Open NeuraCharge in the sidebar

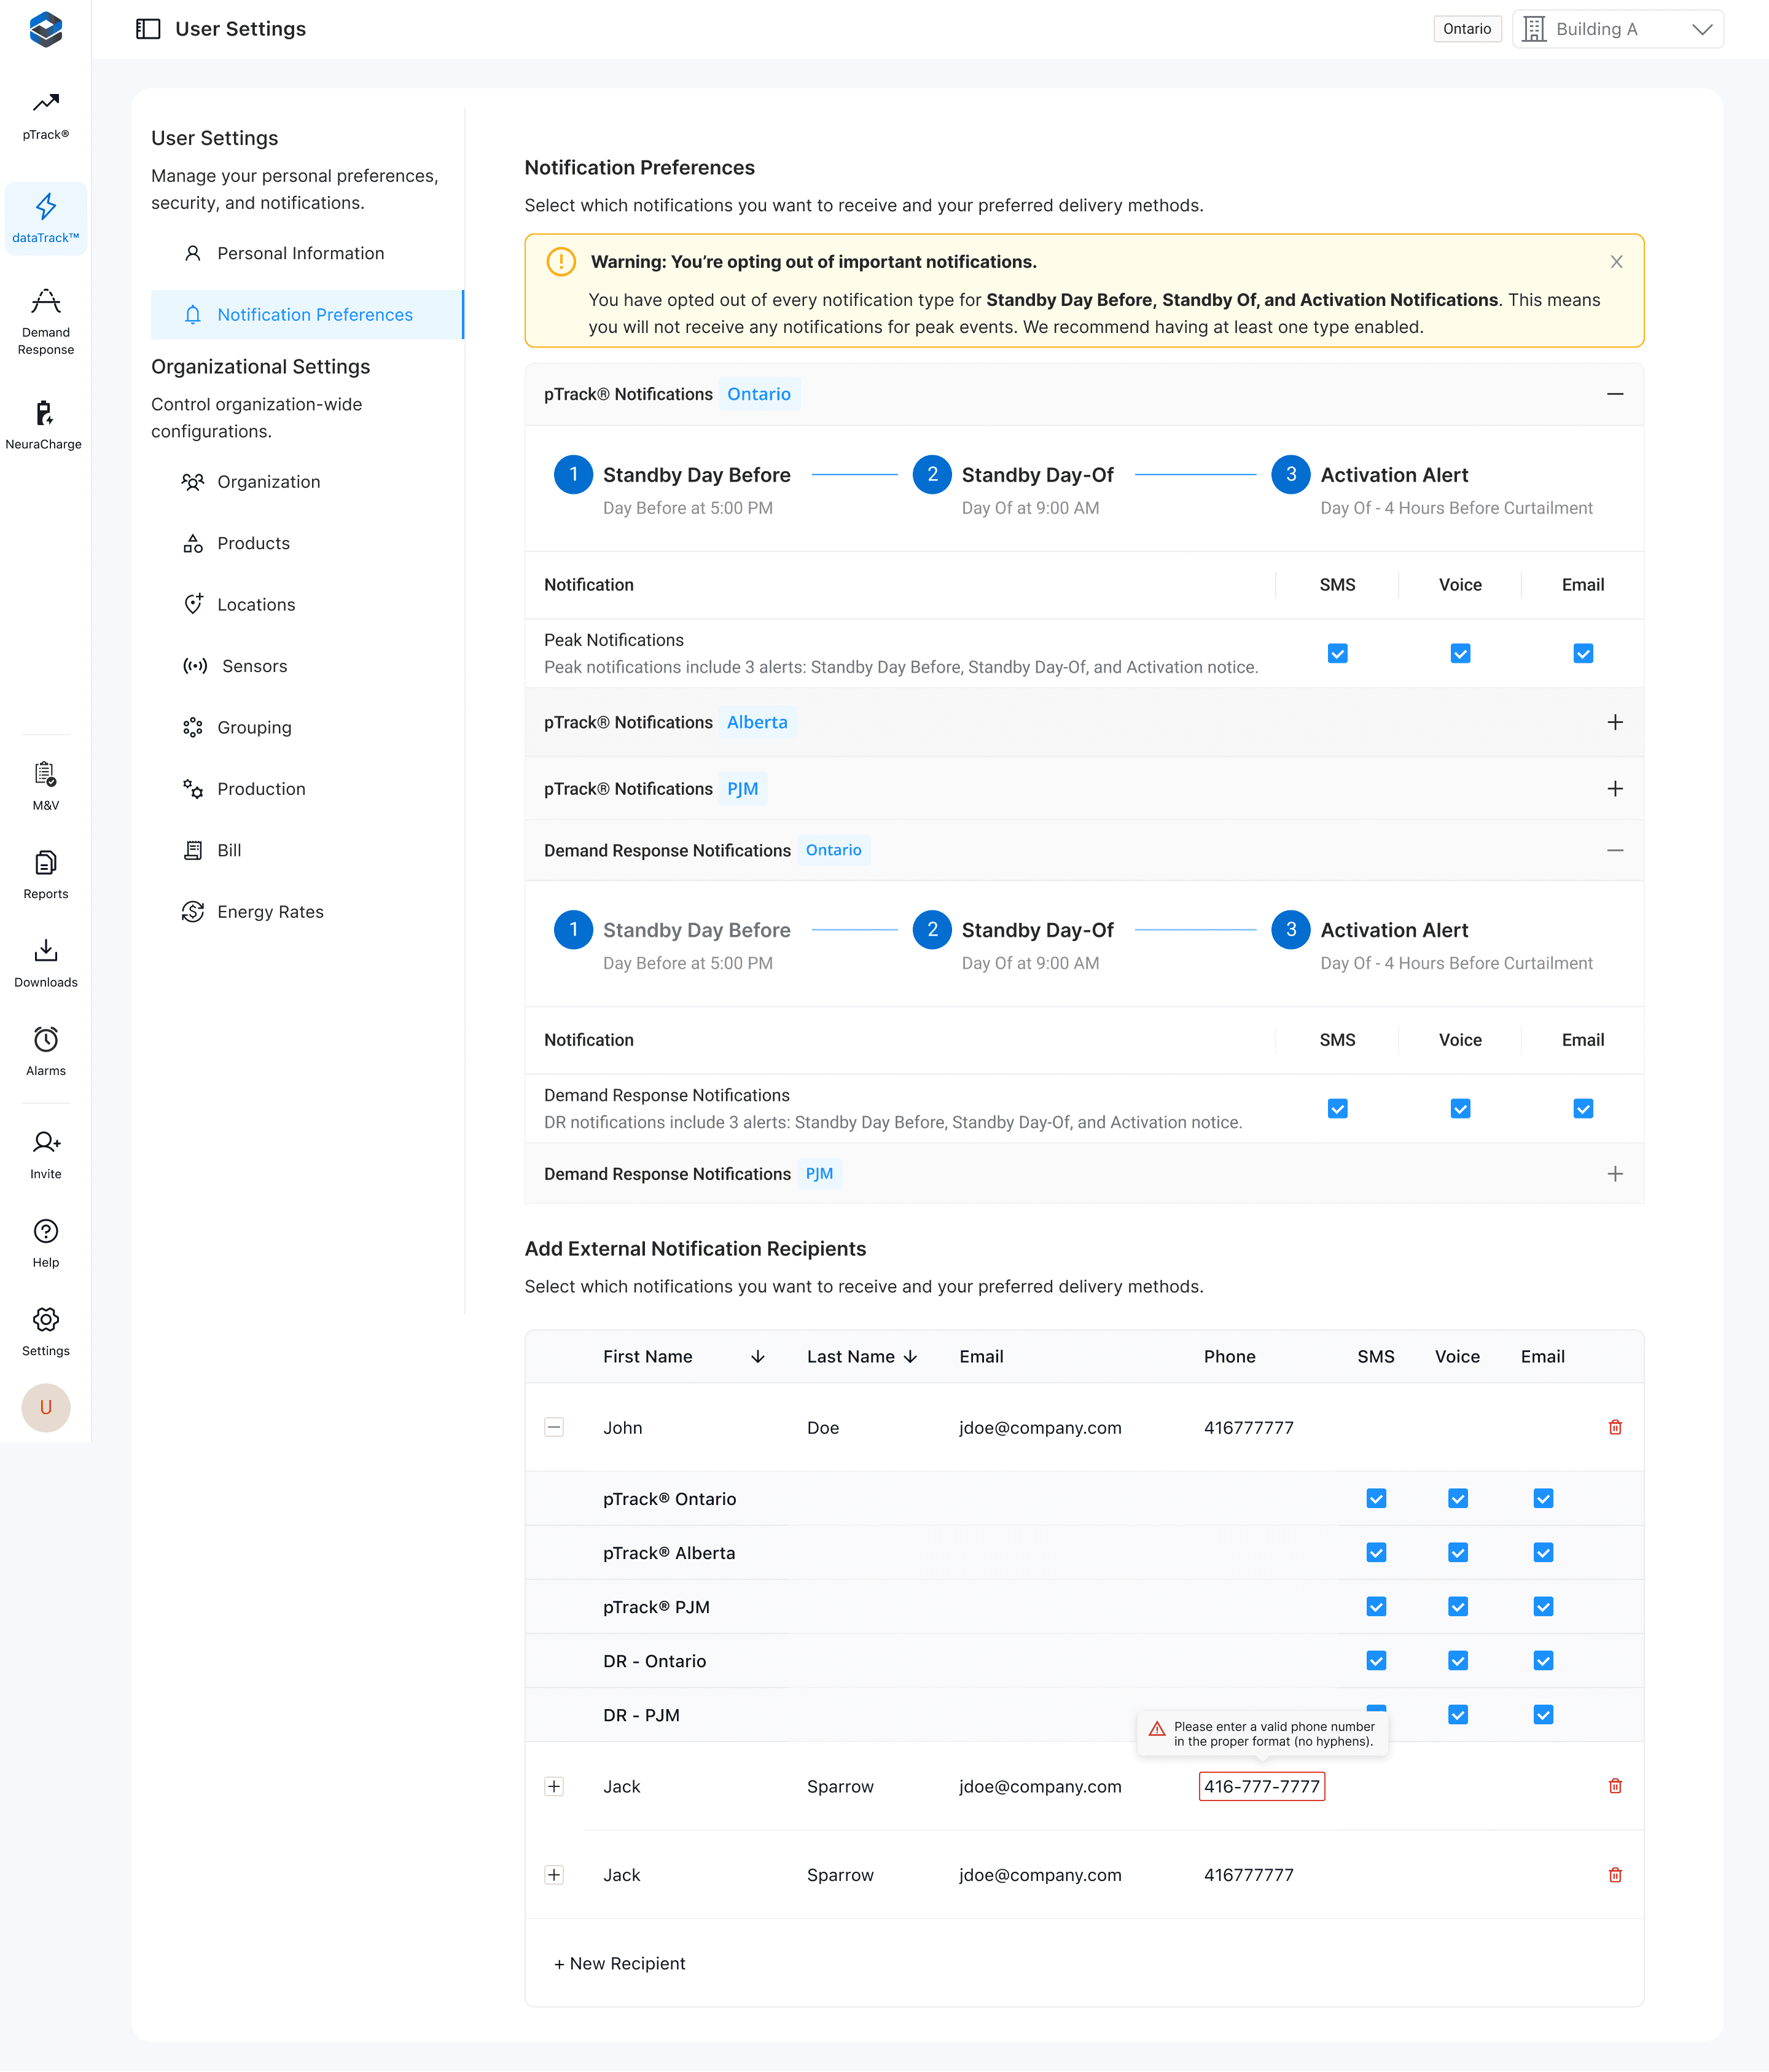(44, 424)
